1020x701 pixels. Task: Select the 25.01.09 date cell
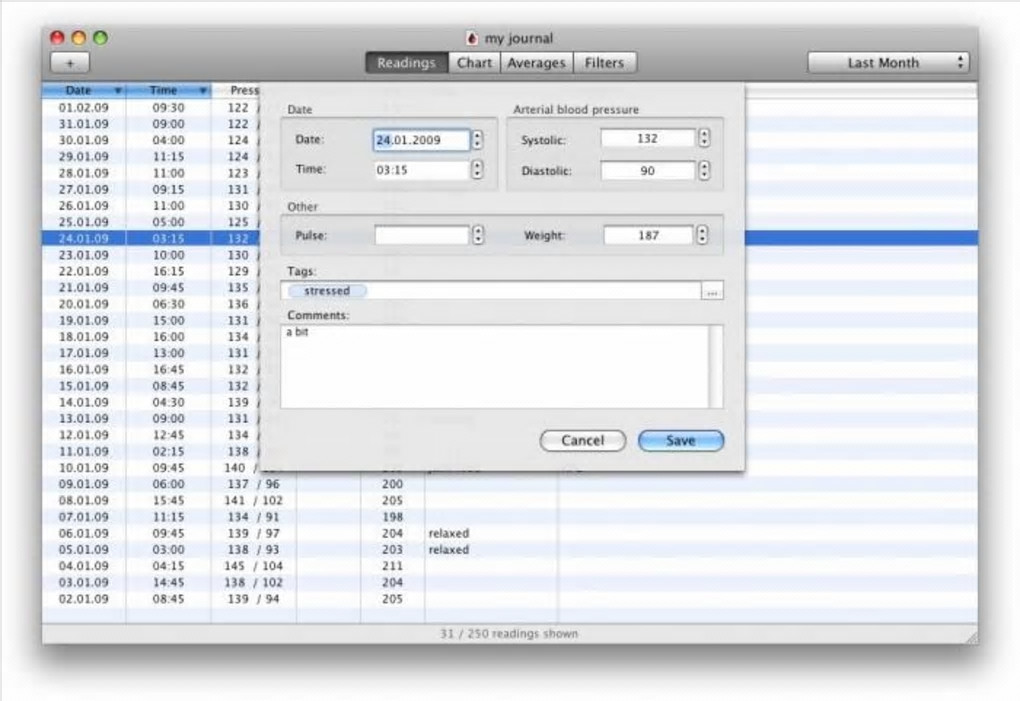(84, 222)
